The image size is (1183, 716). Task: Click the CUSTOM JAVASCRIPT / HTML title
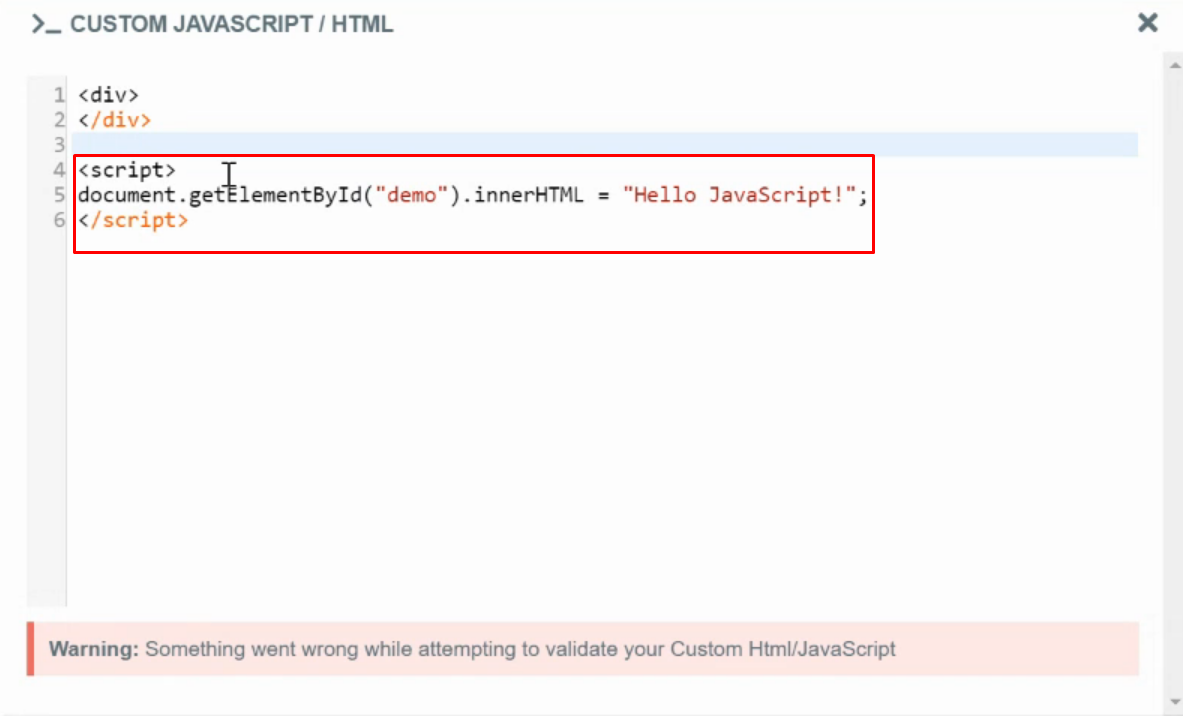pos(232,24)
